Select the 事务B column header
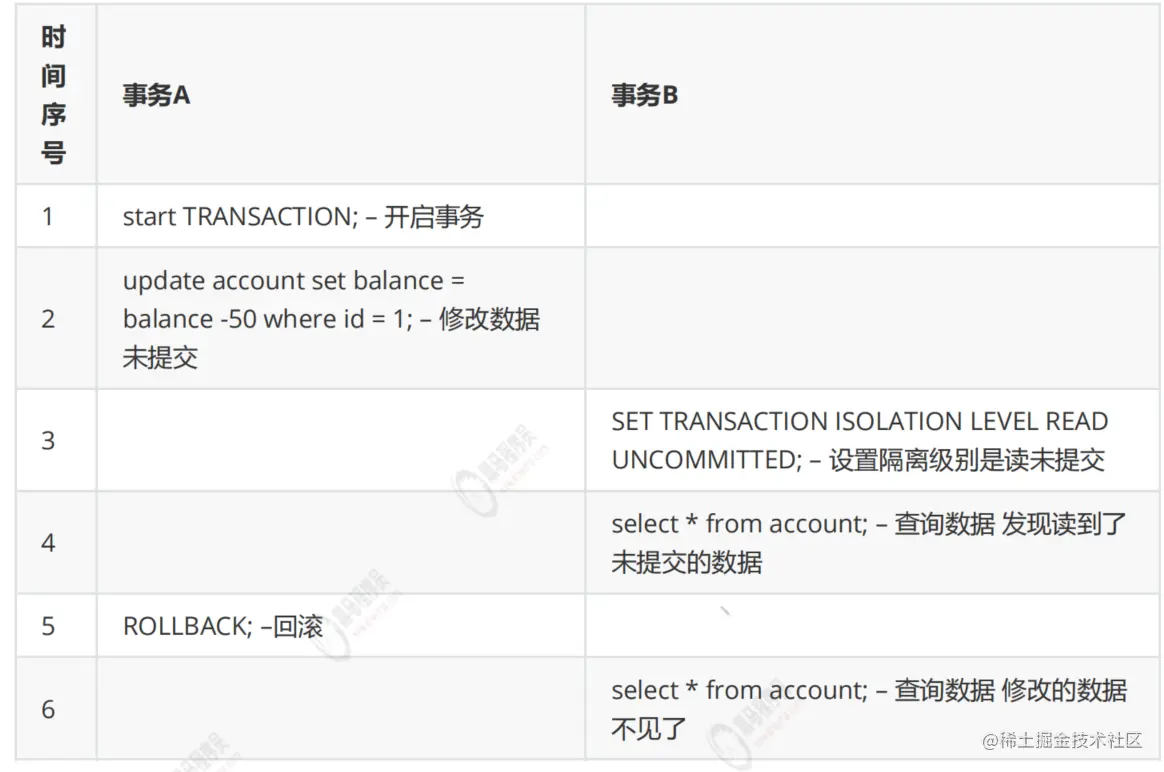 tap(644, 95)
